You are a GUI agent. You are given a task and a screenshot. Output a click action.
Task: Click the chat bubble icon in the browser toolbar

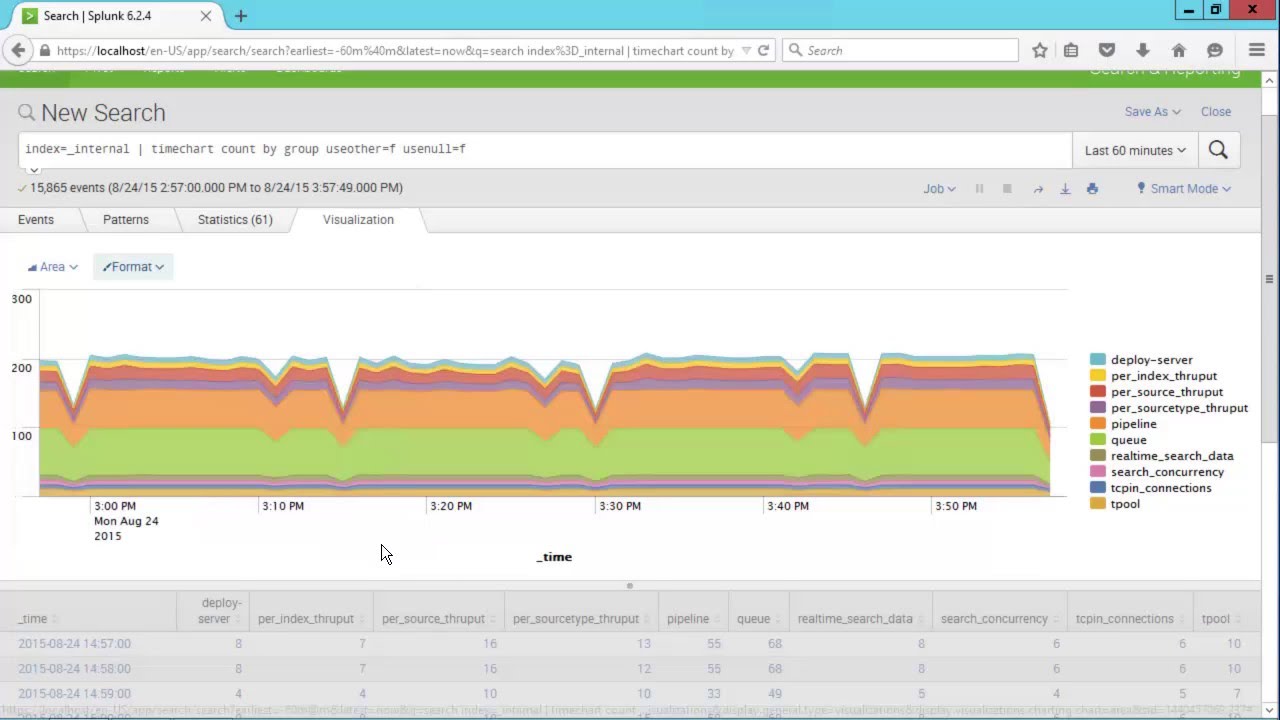[x=1215, y=50]
